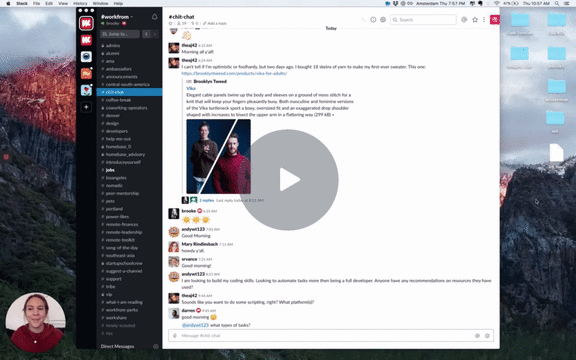Open channel settings gear icon
Viewport: 576px width, 360px height.
pyautogui.click(x=383, y=19)
